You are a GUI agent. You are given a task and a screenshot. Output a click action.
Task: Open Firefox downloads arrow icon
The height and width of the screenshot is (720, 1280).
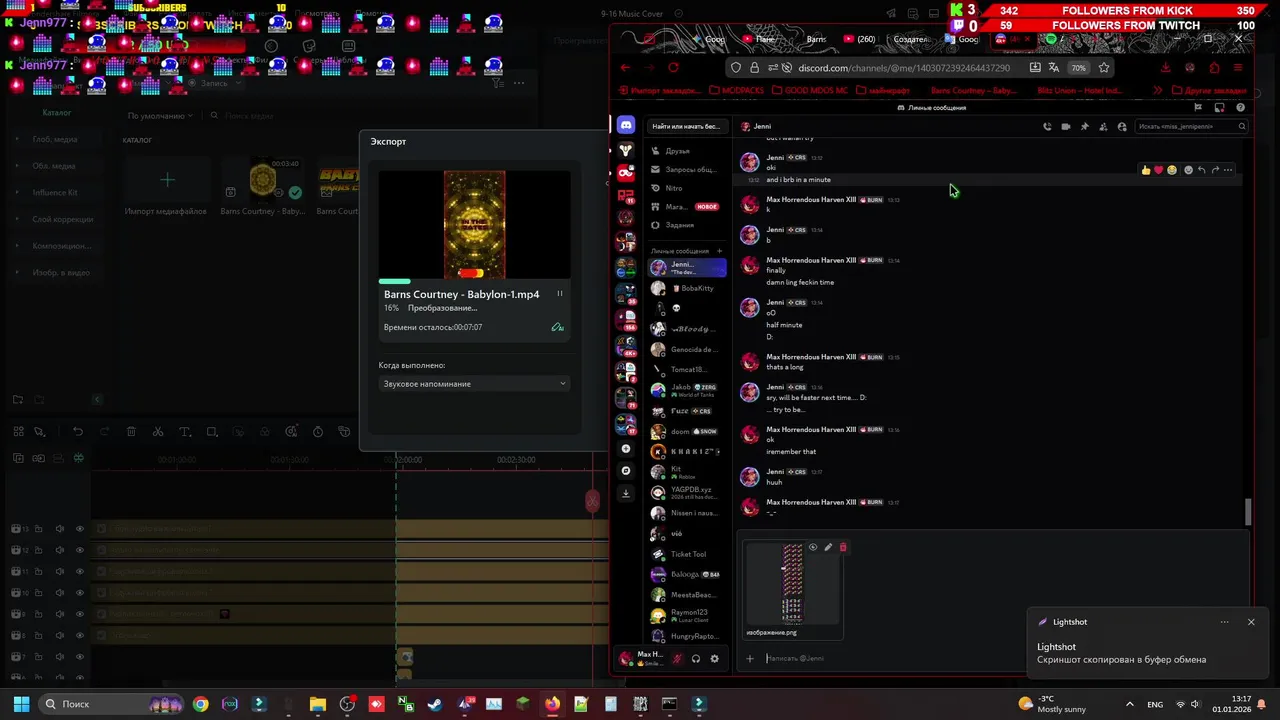1166,68
